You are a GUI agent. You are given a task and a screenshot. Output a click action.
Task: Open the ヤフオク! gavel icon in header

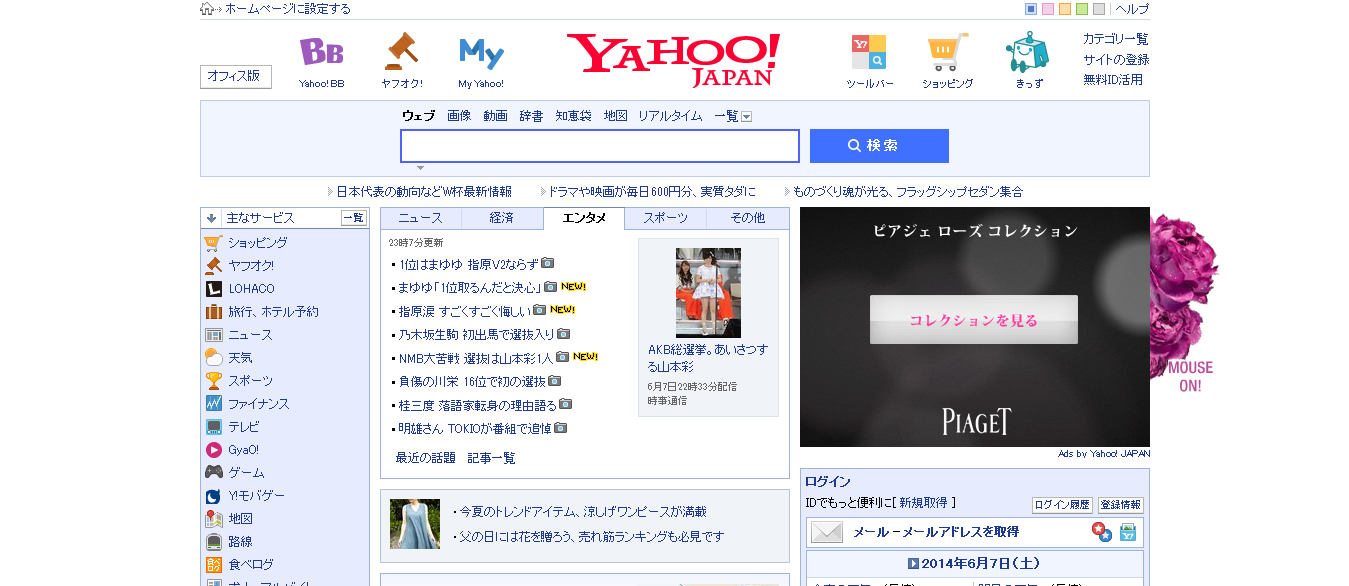click(401, 51)
